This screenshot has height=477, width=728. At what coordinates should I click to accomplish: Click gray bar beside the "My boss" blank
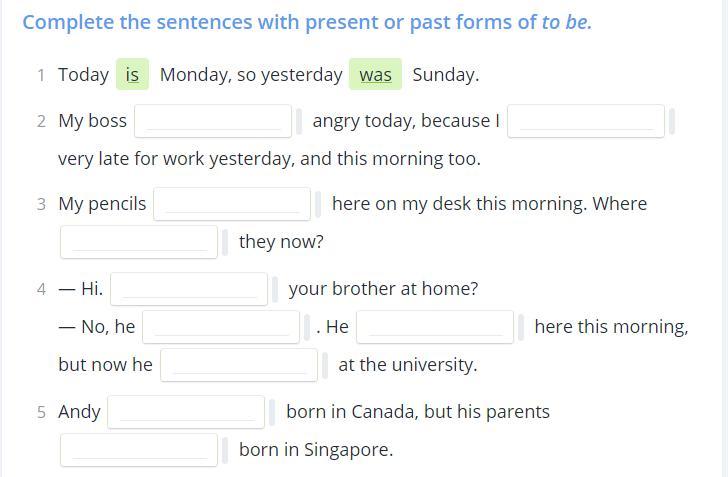(299, 121)
